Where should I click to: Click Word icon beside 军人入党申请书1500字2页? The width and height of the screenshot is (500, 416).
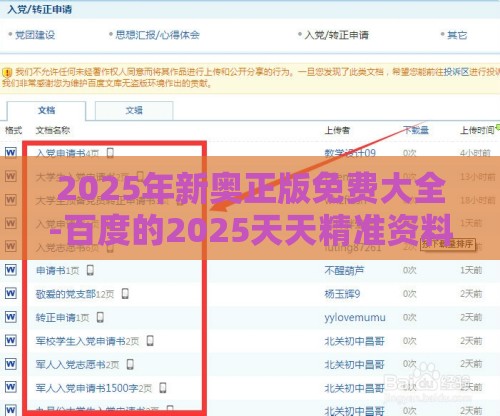(x=11, y=387)
